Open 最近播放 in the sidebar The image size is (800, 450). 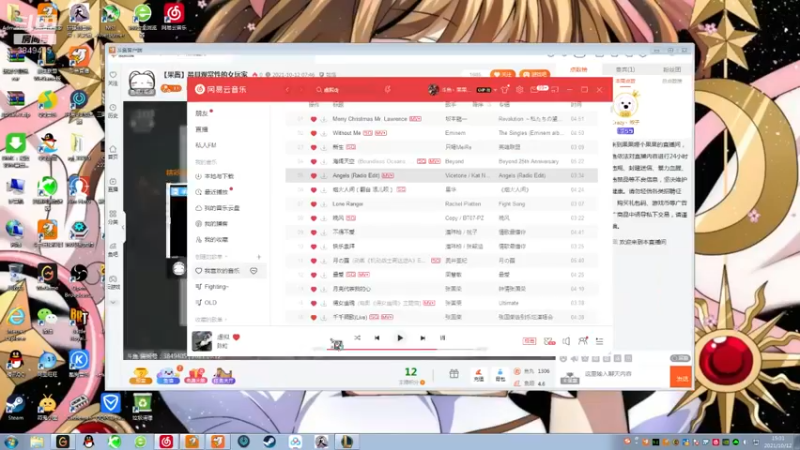(212, 192)
